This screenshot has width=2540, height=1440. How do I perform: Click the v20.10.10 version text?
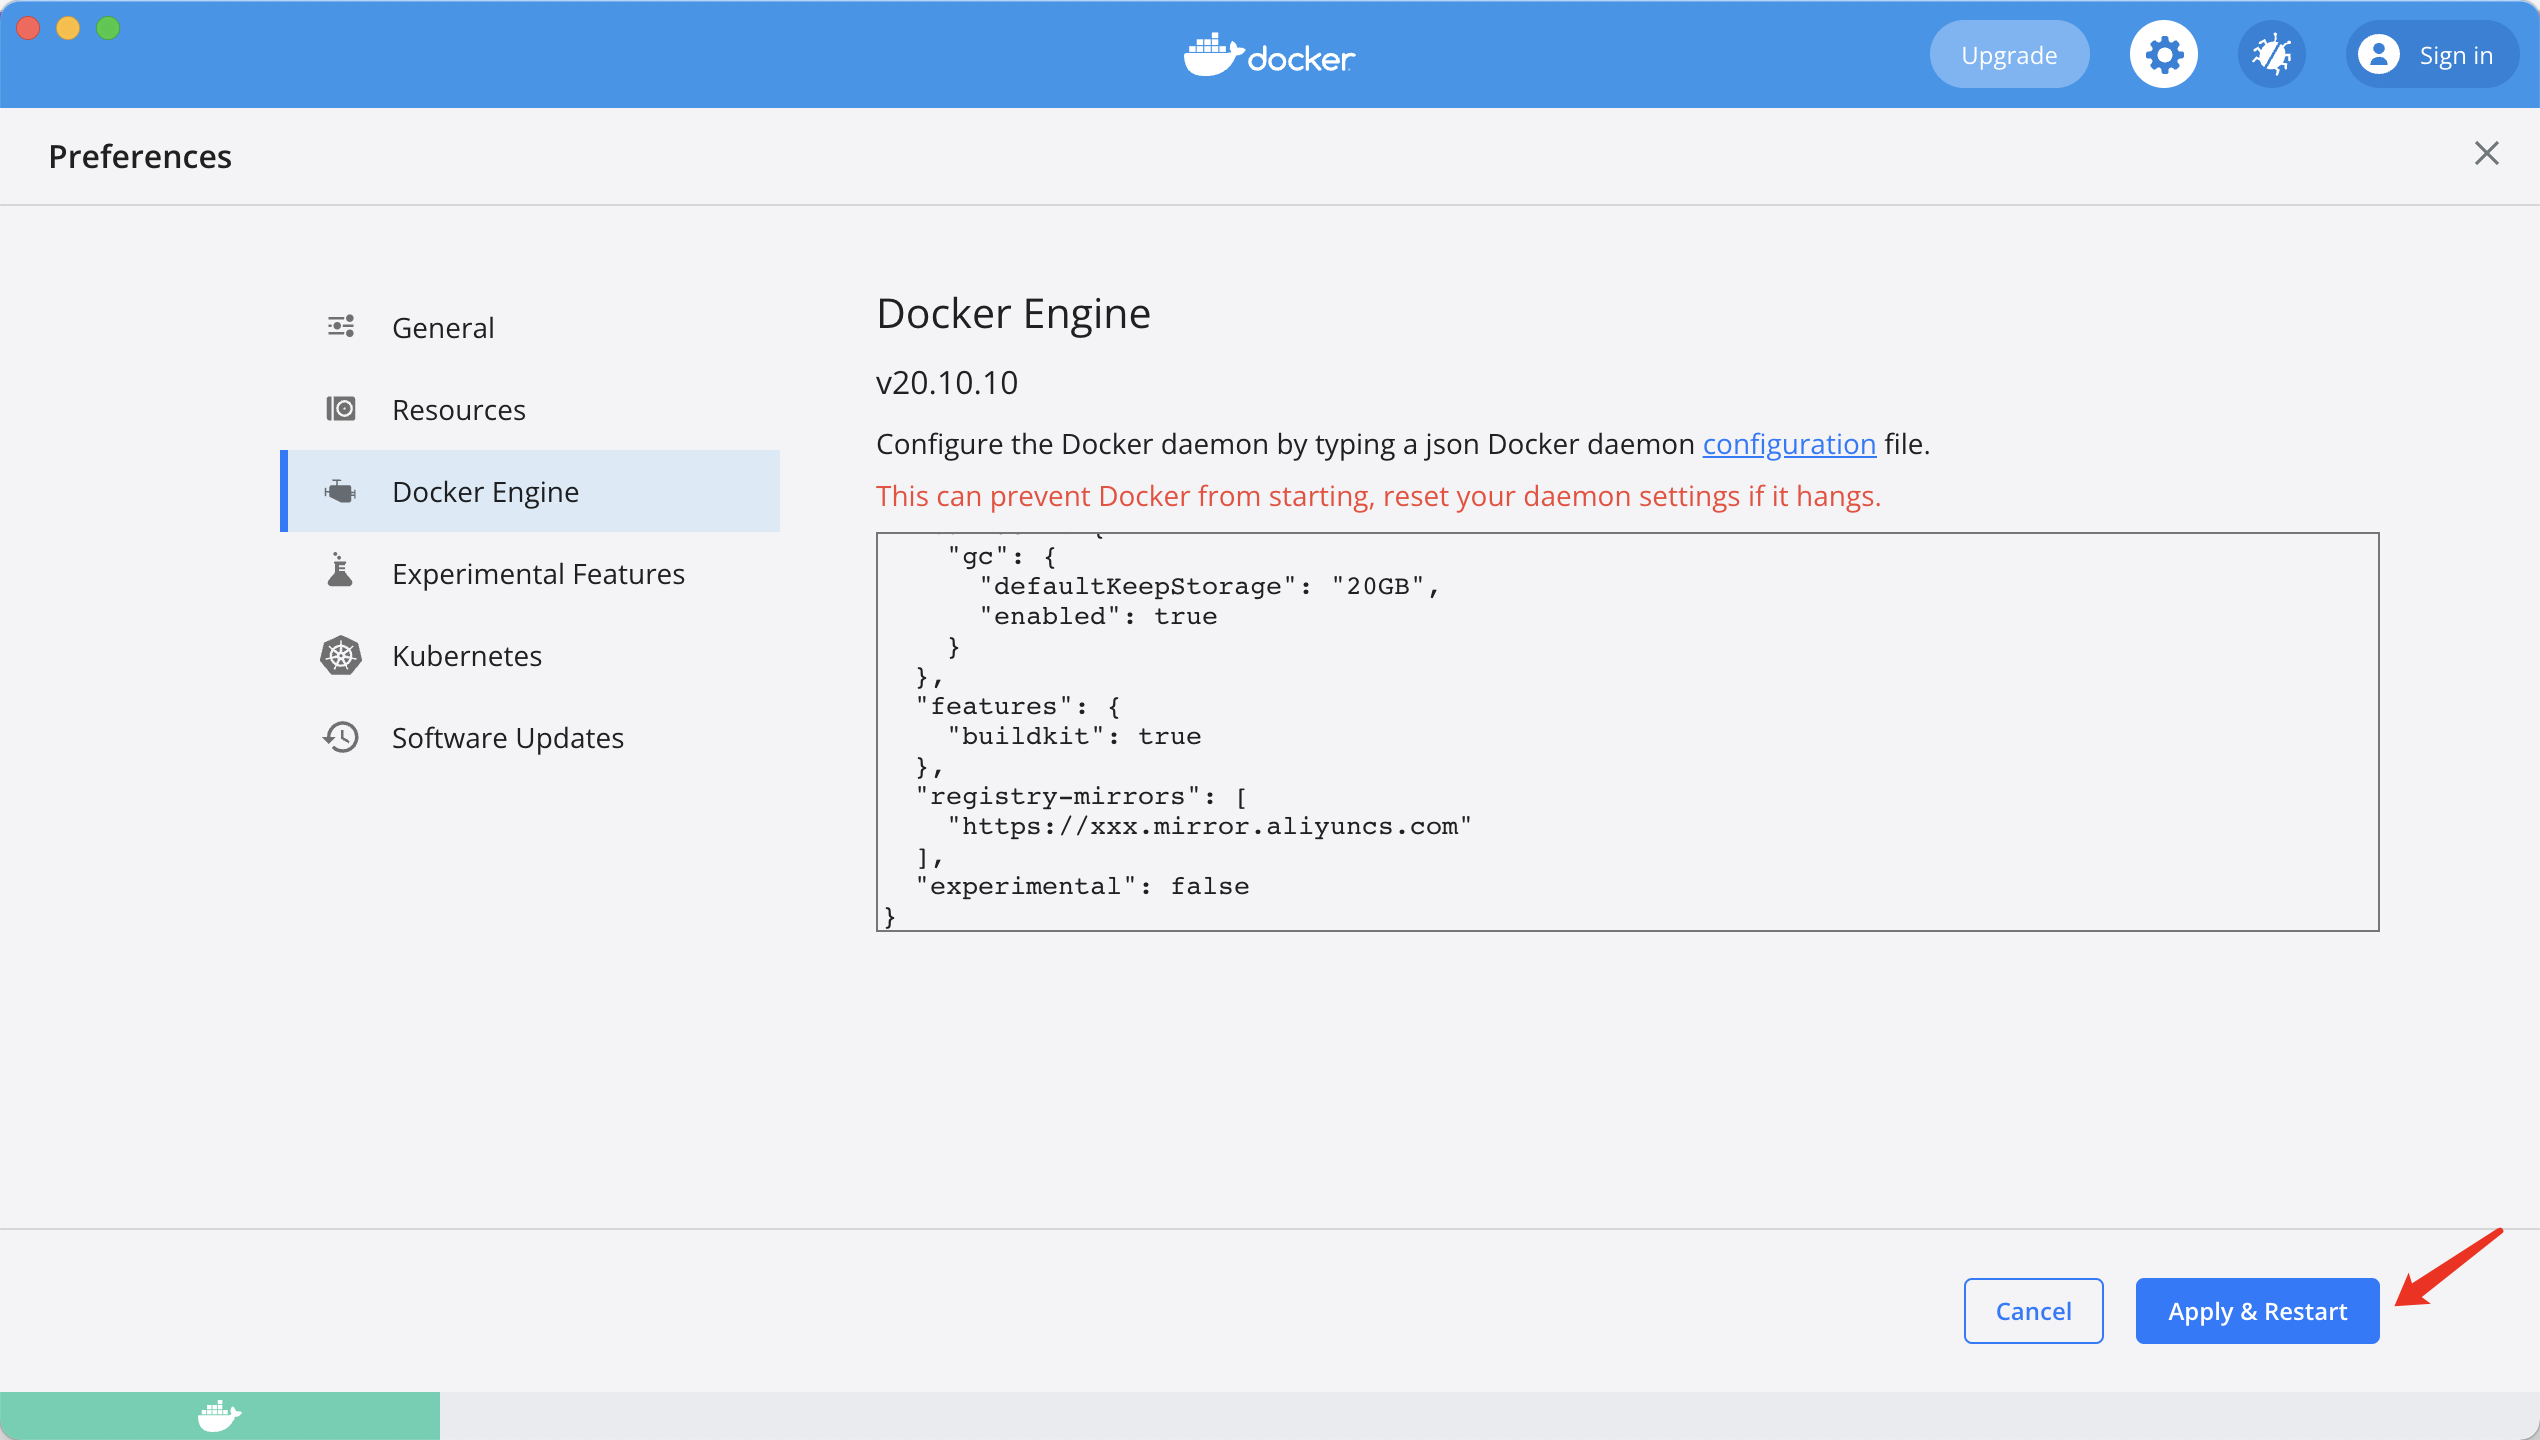tap(946, 383)
